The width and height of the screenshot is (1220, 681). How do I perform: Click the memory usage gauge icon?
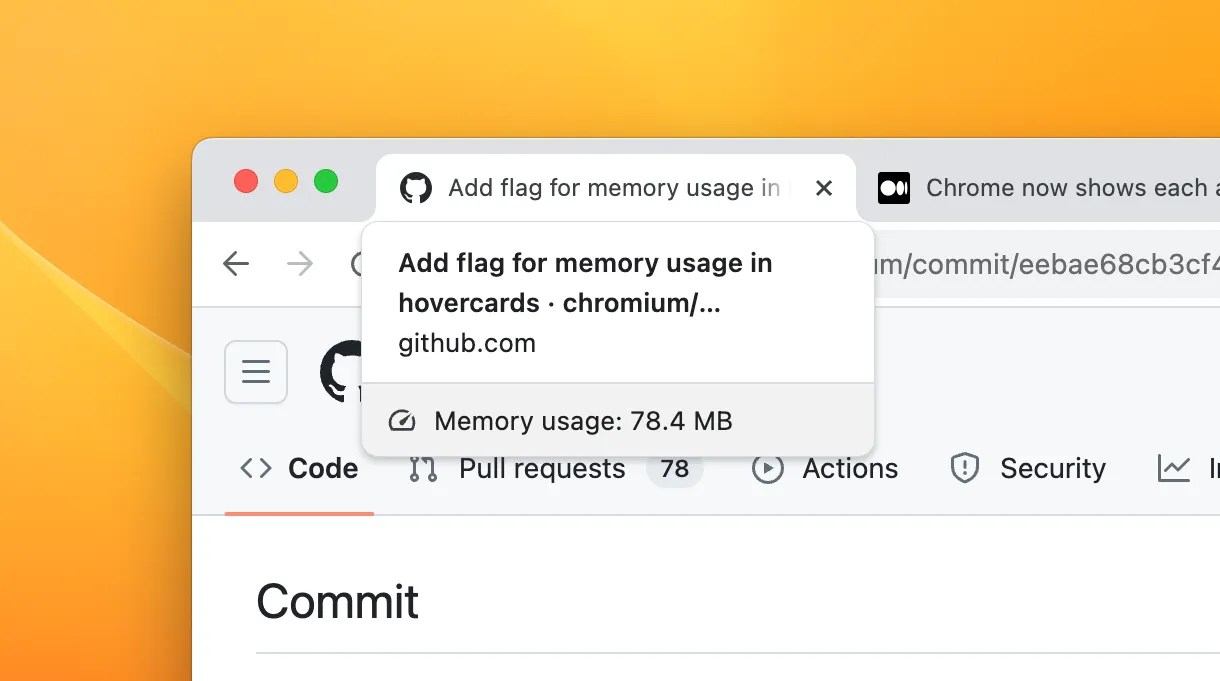point(401,420)
